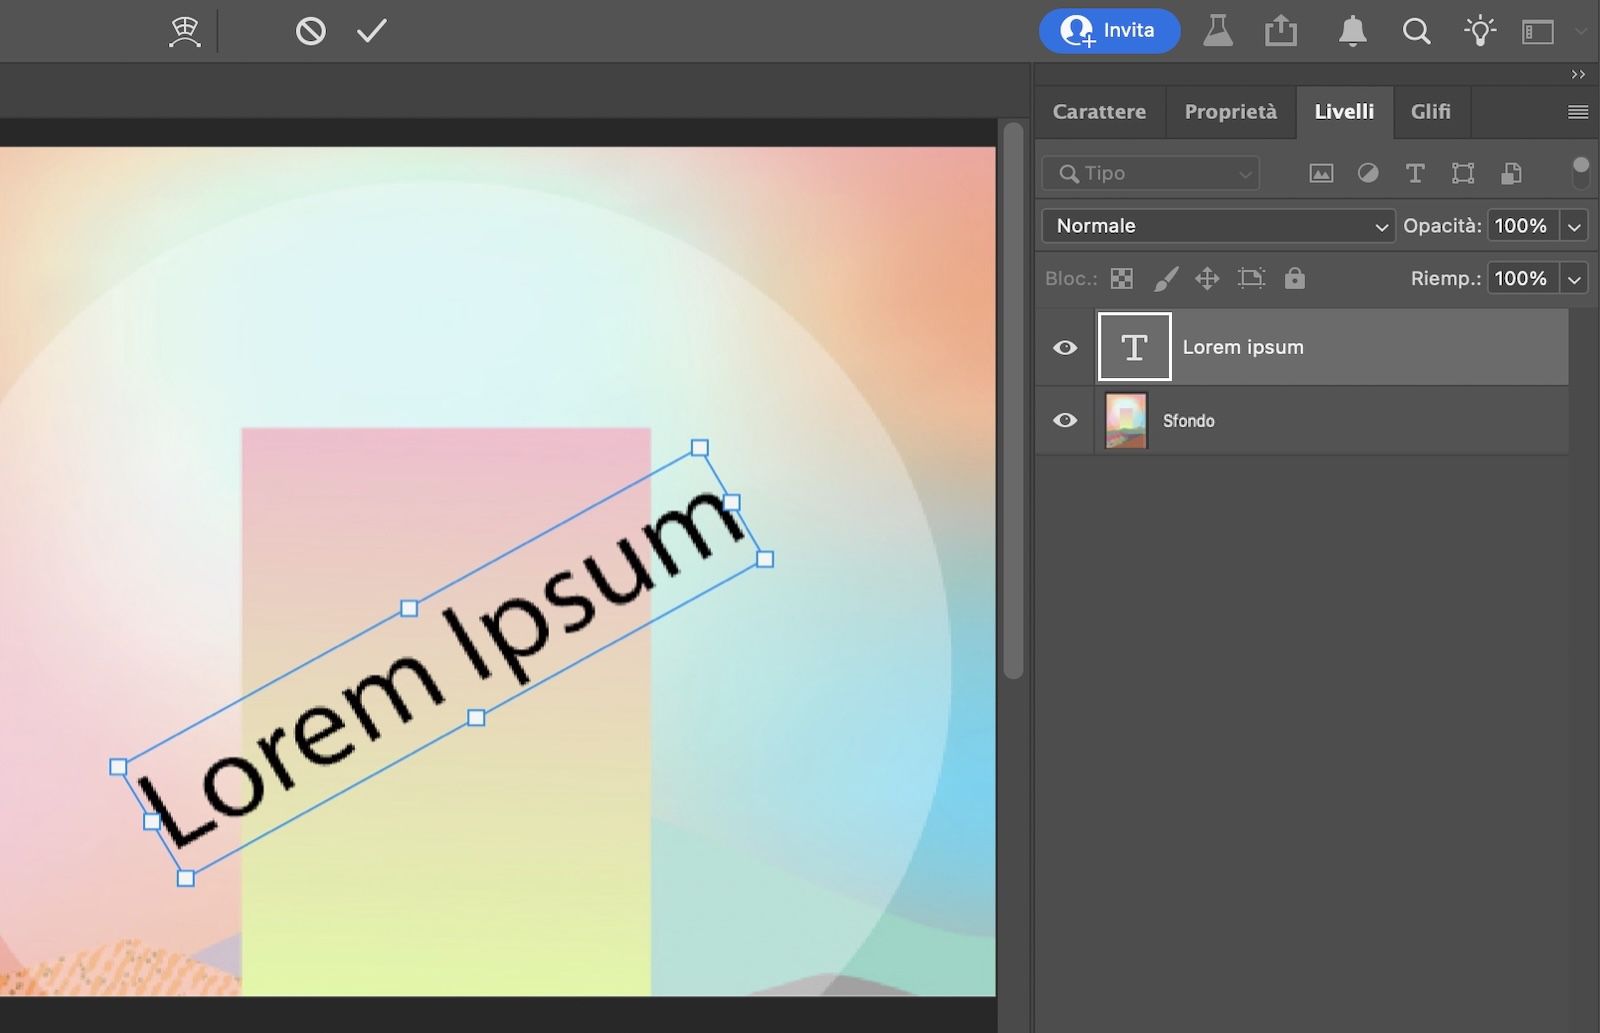This screenshot has width=1600, height=1033.
Task: Expand the Riemp. slider arrow
Action: [x=1574, y=278]
